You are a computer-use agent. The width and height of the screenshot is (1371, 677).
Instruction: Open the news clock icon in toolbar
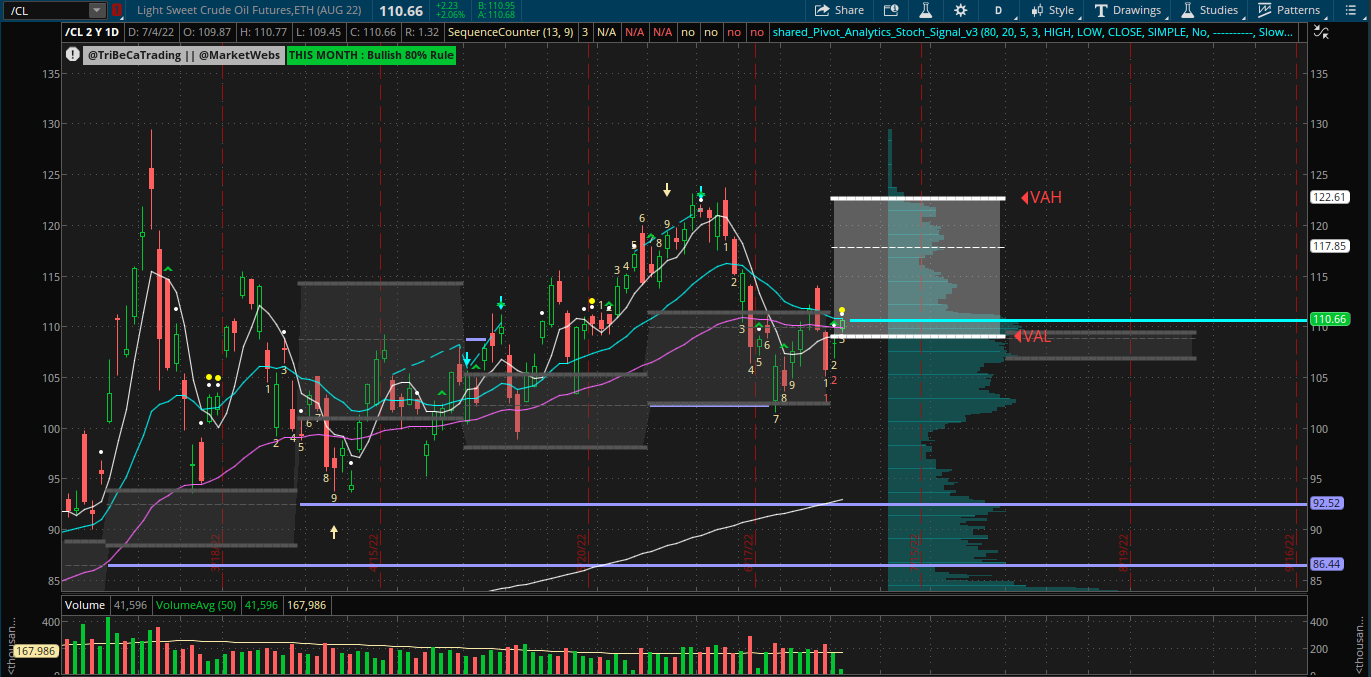pos(891,10)
